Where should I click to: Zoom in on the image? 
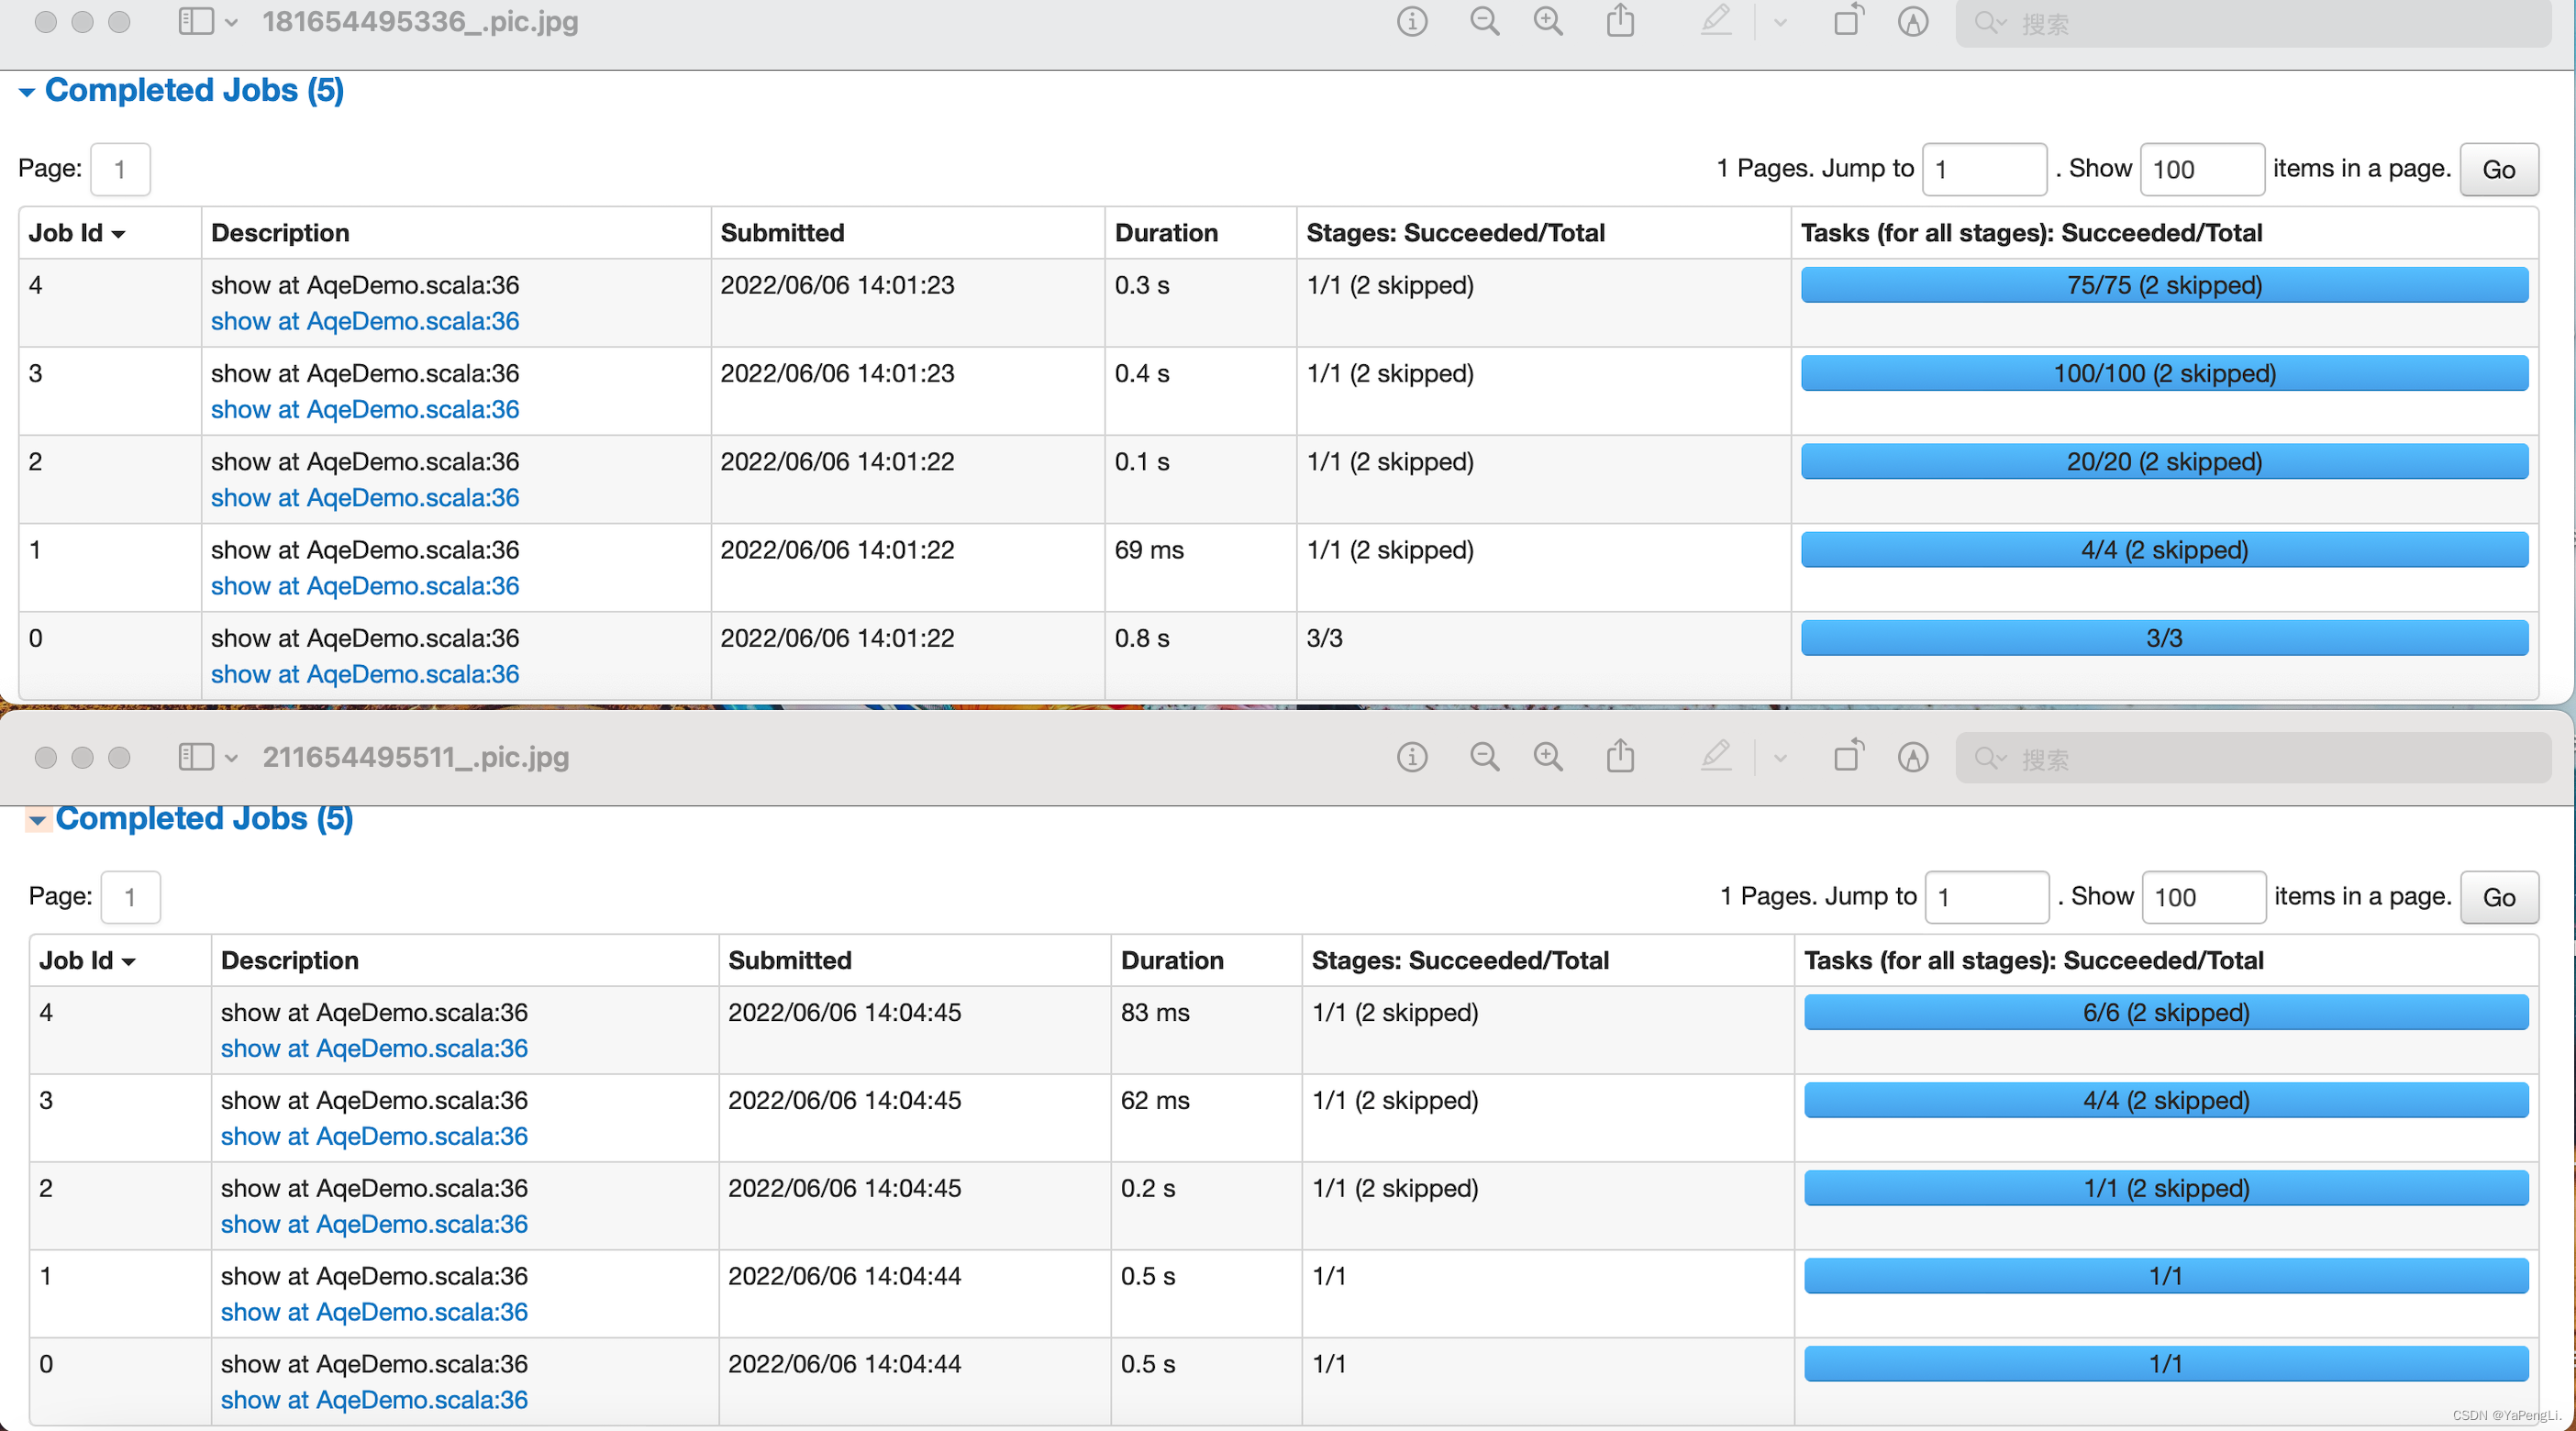click(x=1547, y=21)
